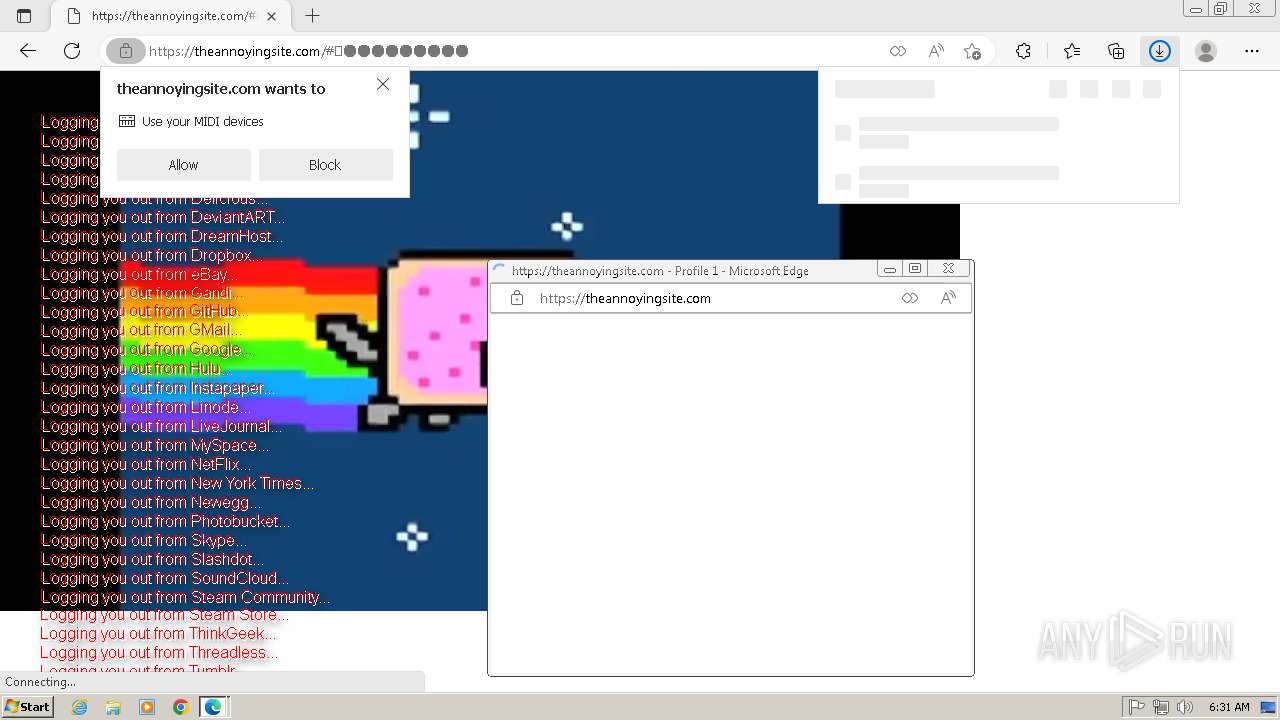This screenshot has height=720, width=1280.
Task: Click 'Logging you out from Threadless' text
Action: coord(159,653)
